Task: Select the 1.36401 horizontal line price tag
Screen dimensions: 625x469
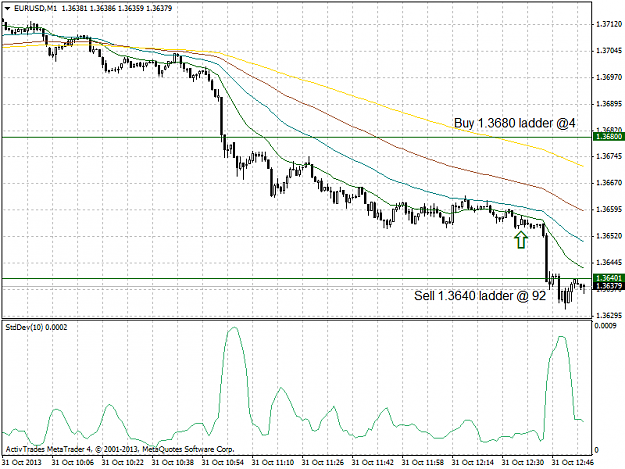Action: [609, 278]
